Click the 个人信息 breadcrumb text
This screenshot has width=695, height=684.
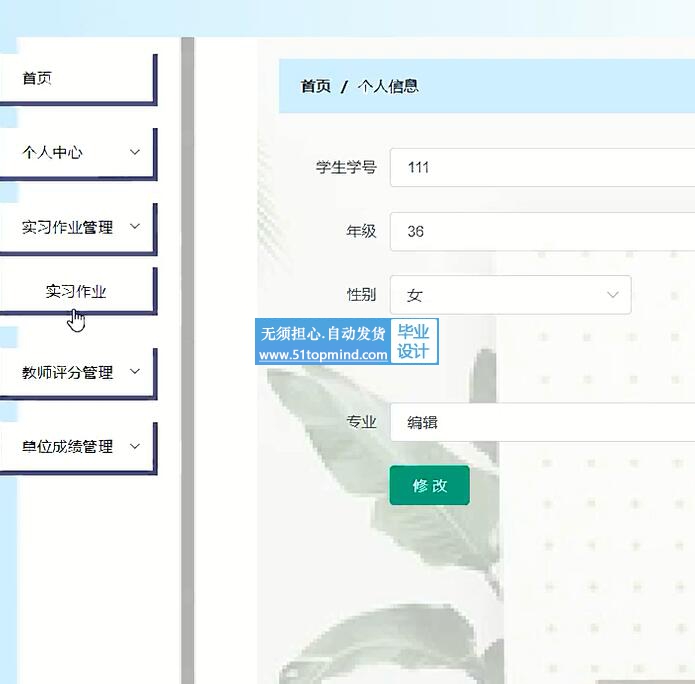point(388,86)
